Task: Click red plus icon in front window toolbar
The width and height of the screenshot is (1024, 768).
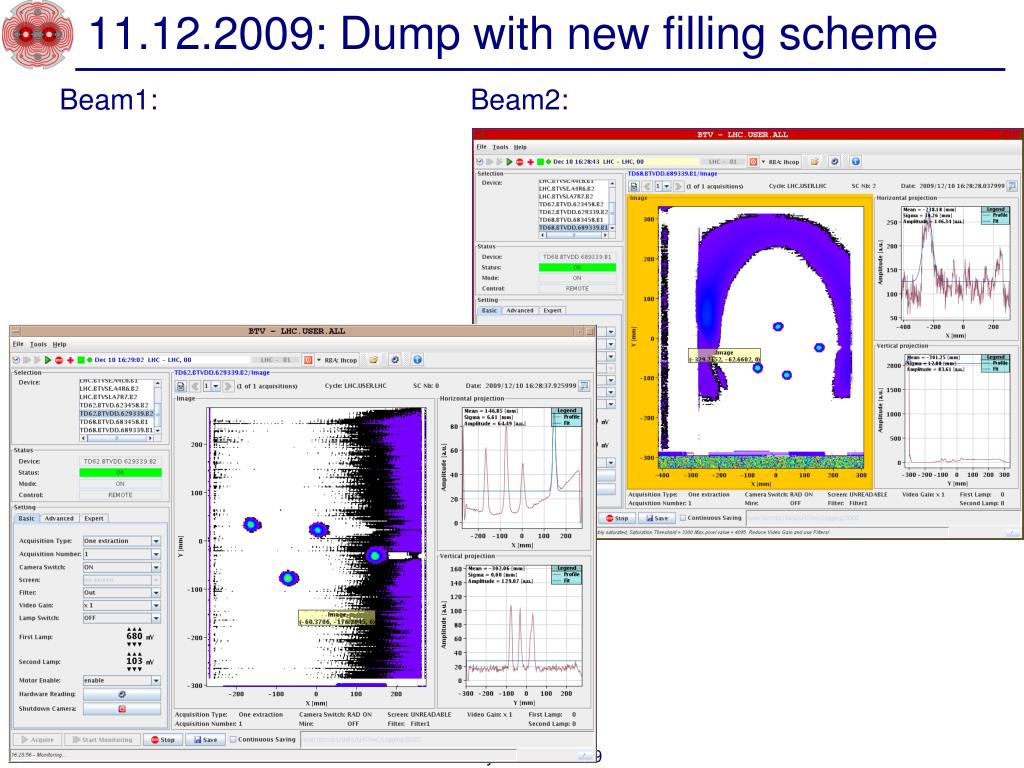Action: click(70, 360)
